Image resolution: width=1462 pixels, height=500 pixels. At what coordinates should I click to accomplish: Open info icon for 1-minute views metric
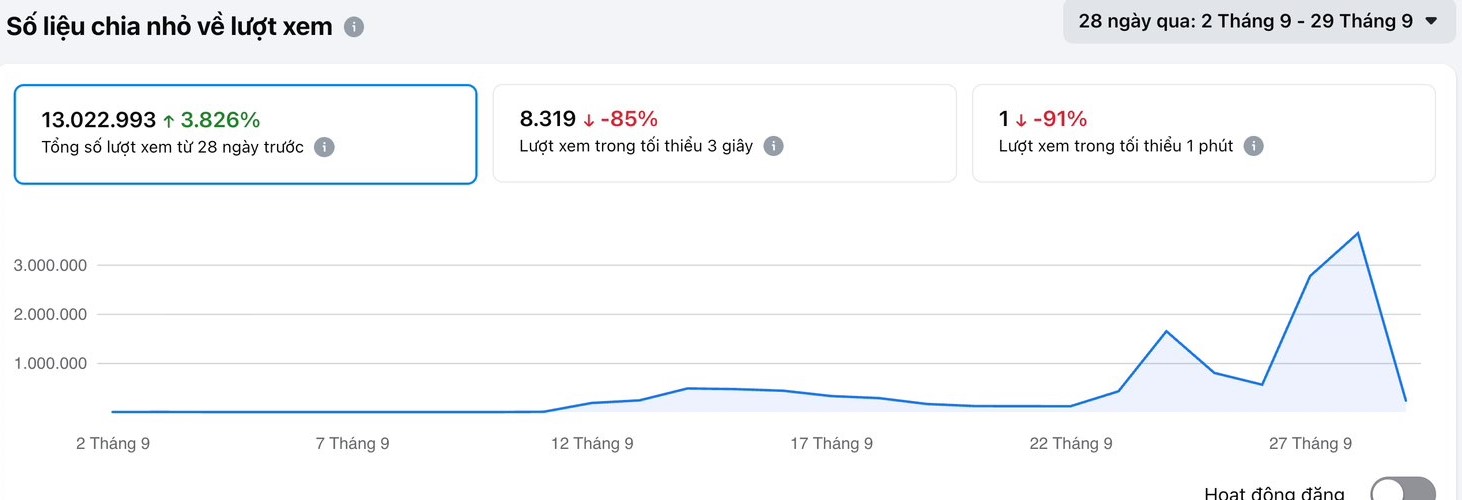coord(1253,146)
